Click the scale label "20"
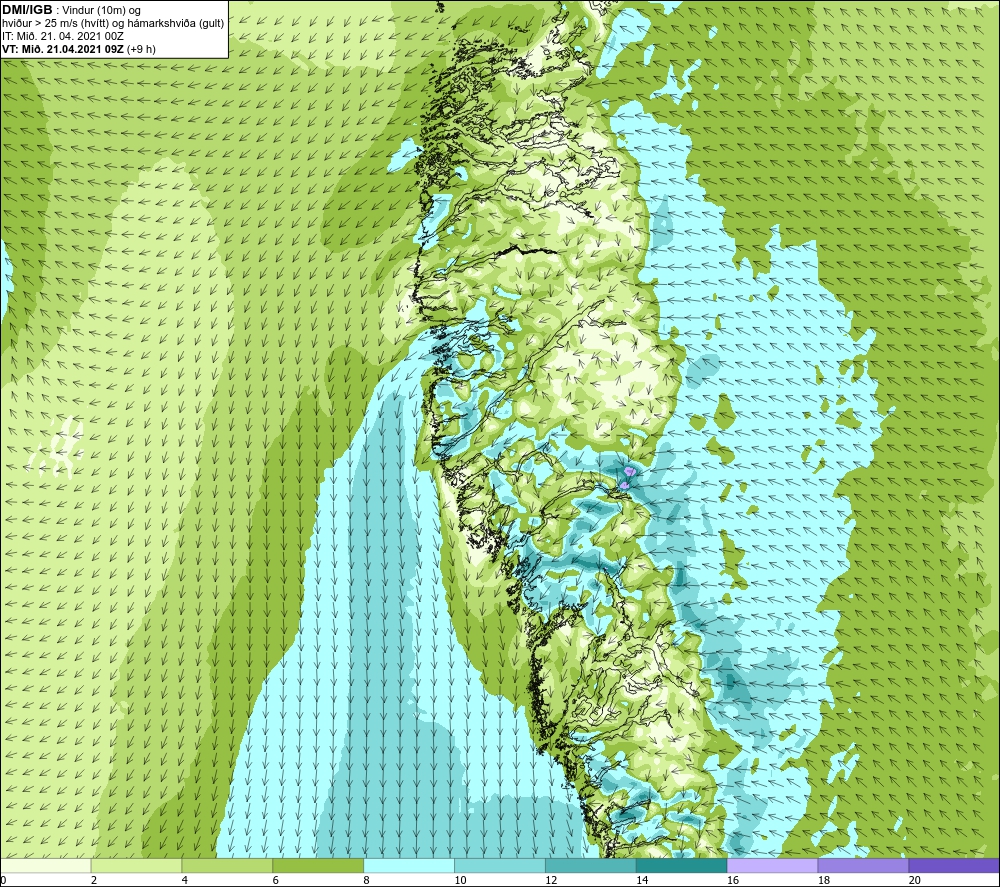The image size is (1000, 887). [914, 880]
